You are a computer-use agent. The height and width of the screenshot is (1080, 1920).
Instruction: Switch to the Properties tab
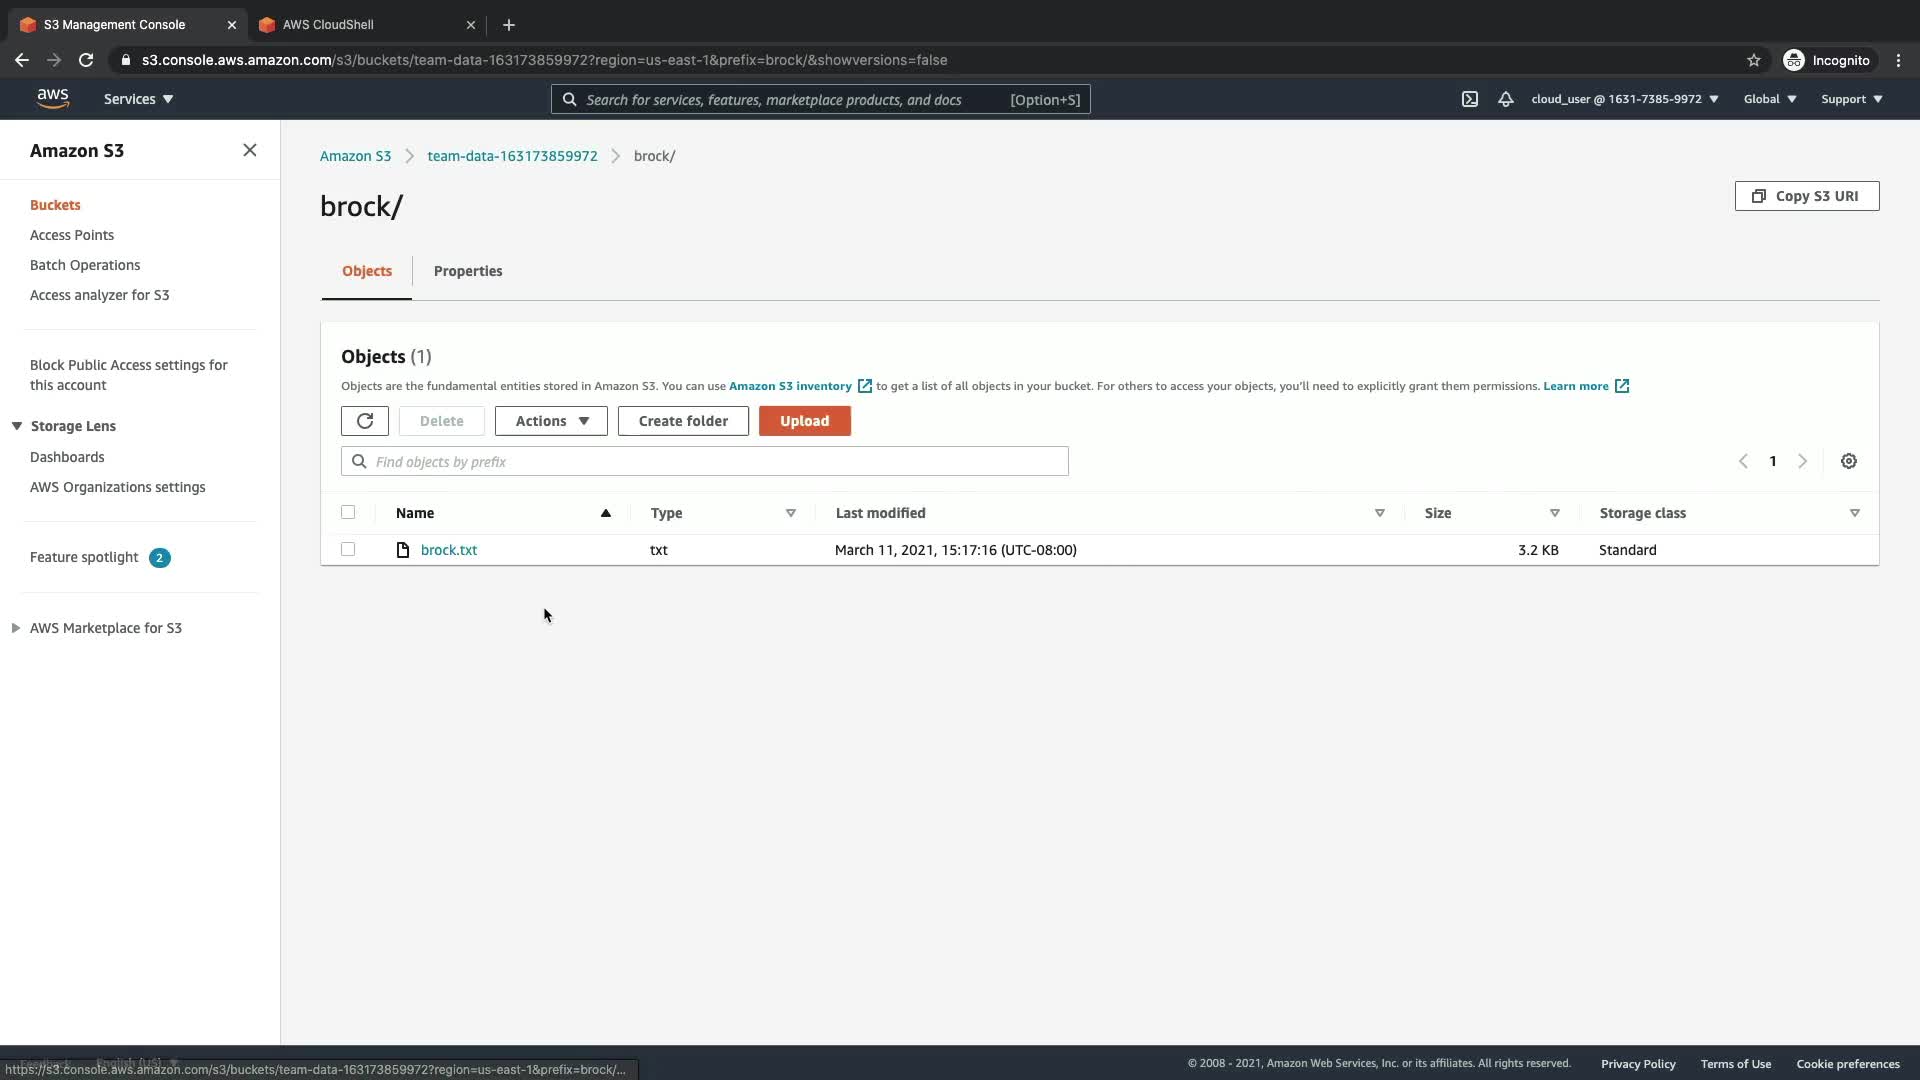[x=468, y=271]
